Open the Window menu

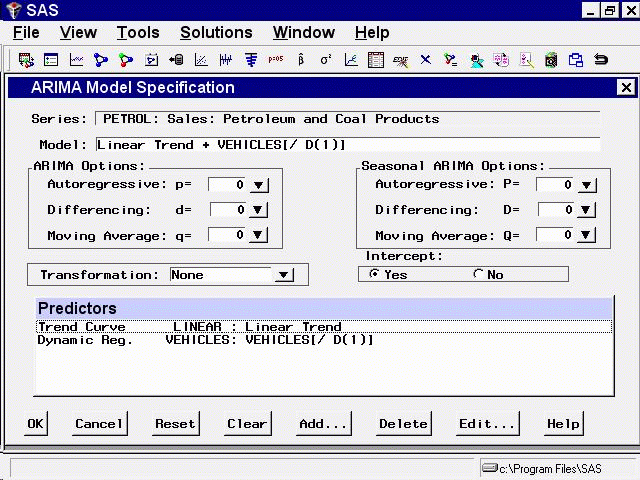(x=304, y=33)
